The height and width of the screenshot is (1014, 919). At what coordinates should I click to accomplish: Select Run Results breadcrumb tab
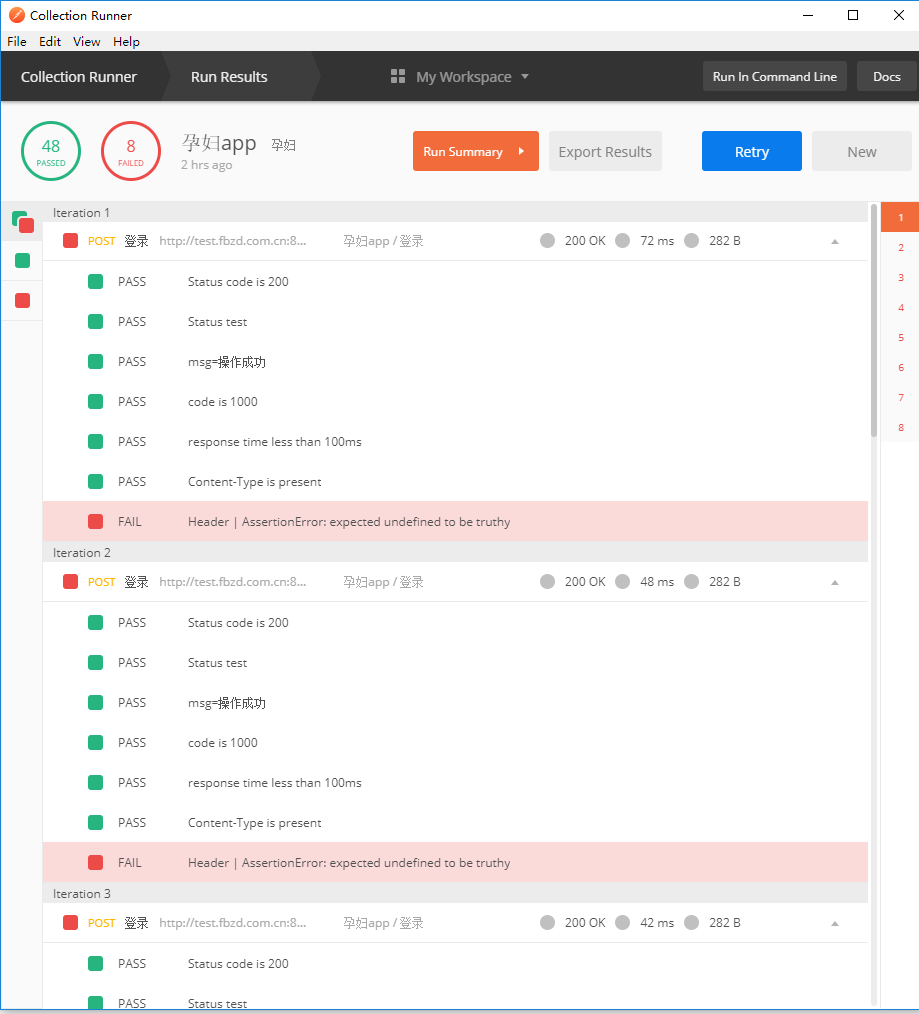click(229, 76)
